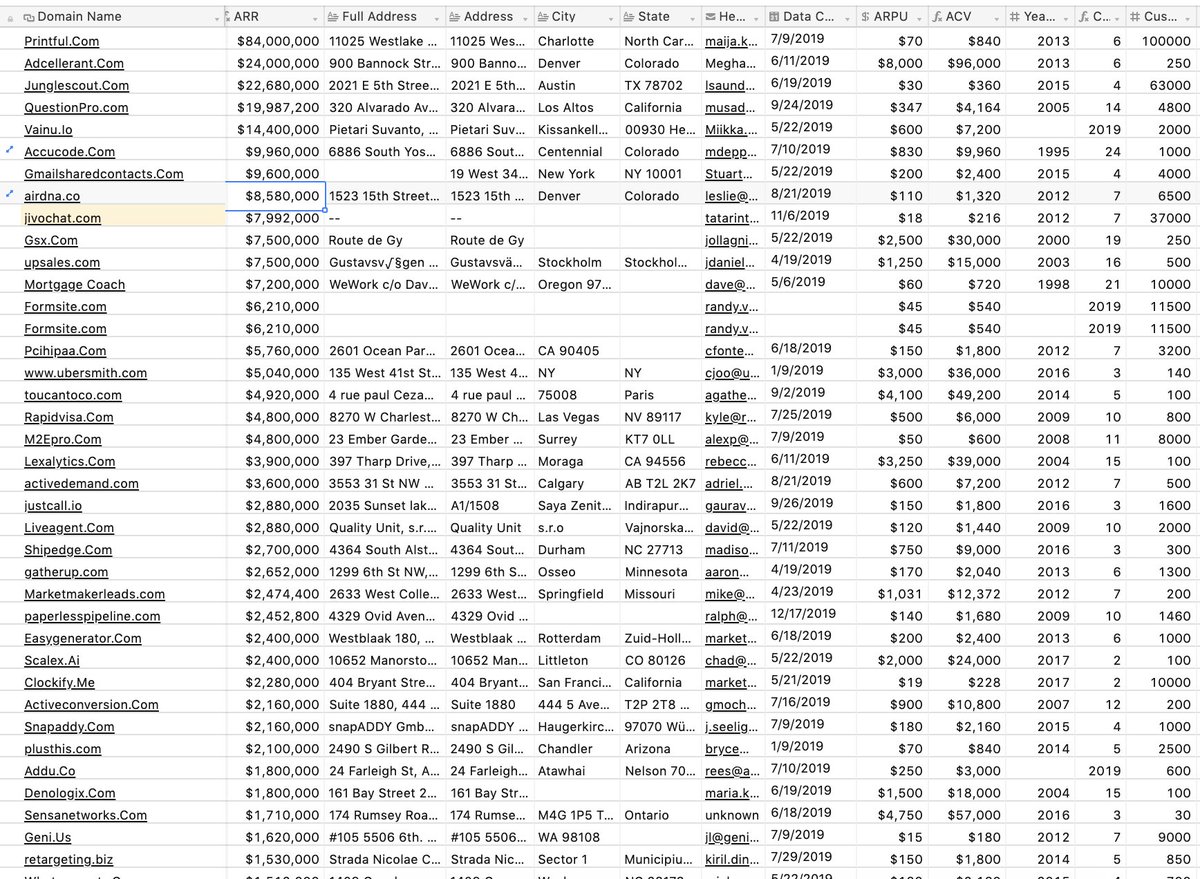Click the text-type icon of Address column
This screenshot has height=879, width=1200.
(455, 17)
